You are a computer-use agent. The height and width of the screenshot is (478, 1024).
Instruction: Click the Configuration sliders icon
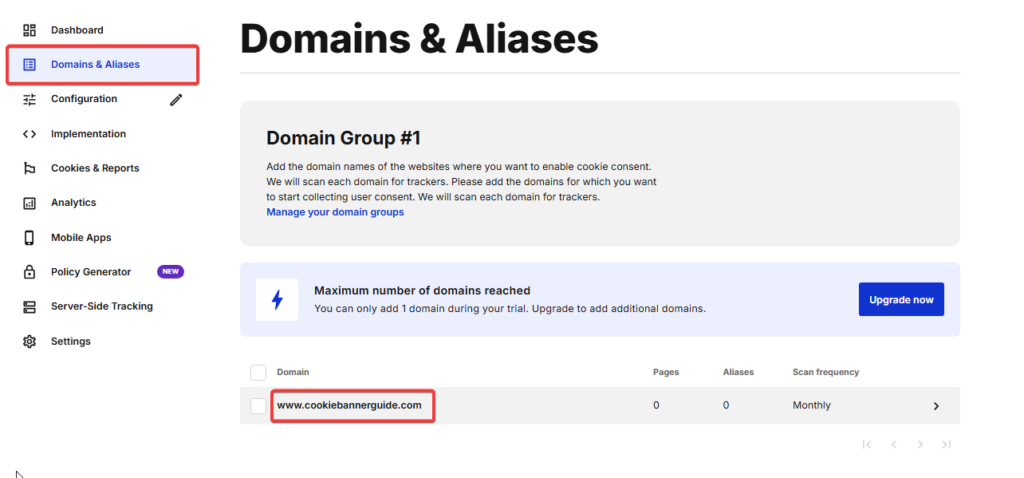[30, 99]
